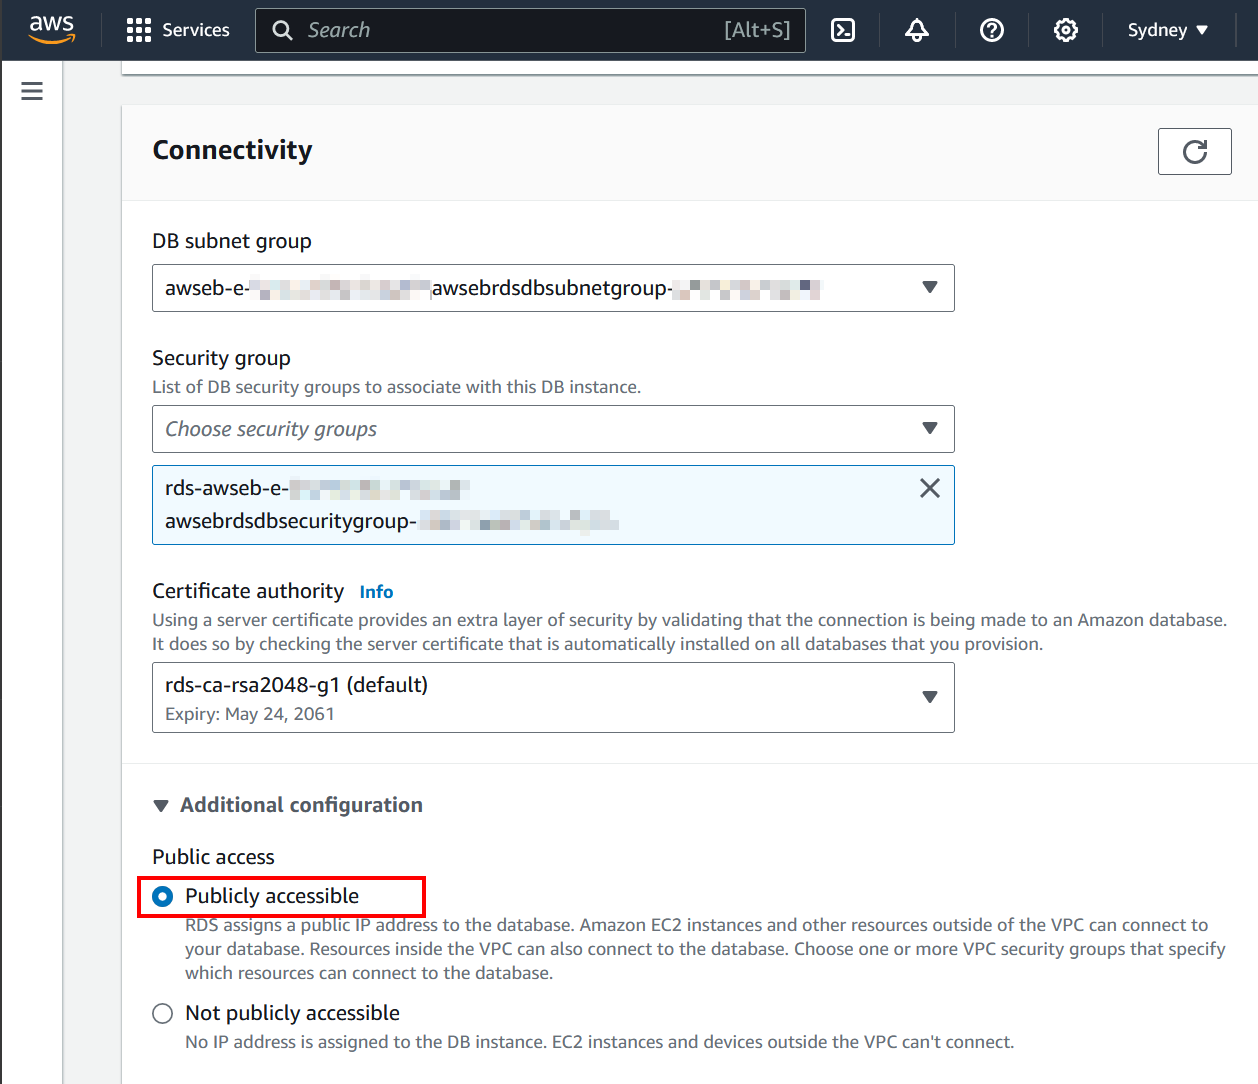Open the Services grid icon
This screenshot has width=1258, height=1084.
(138, 29)
